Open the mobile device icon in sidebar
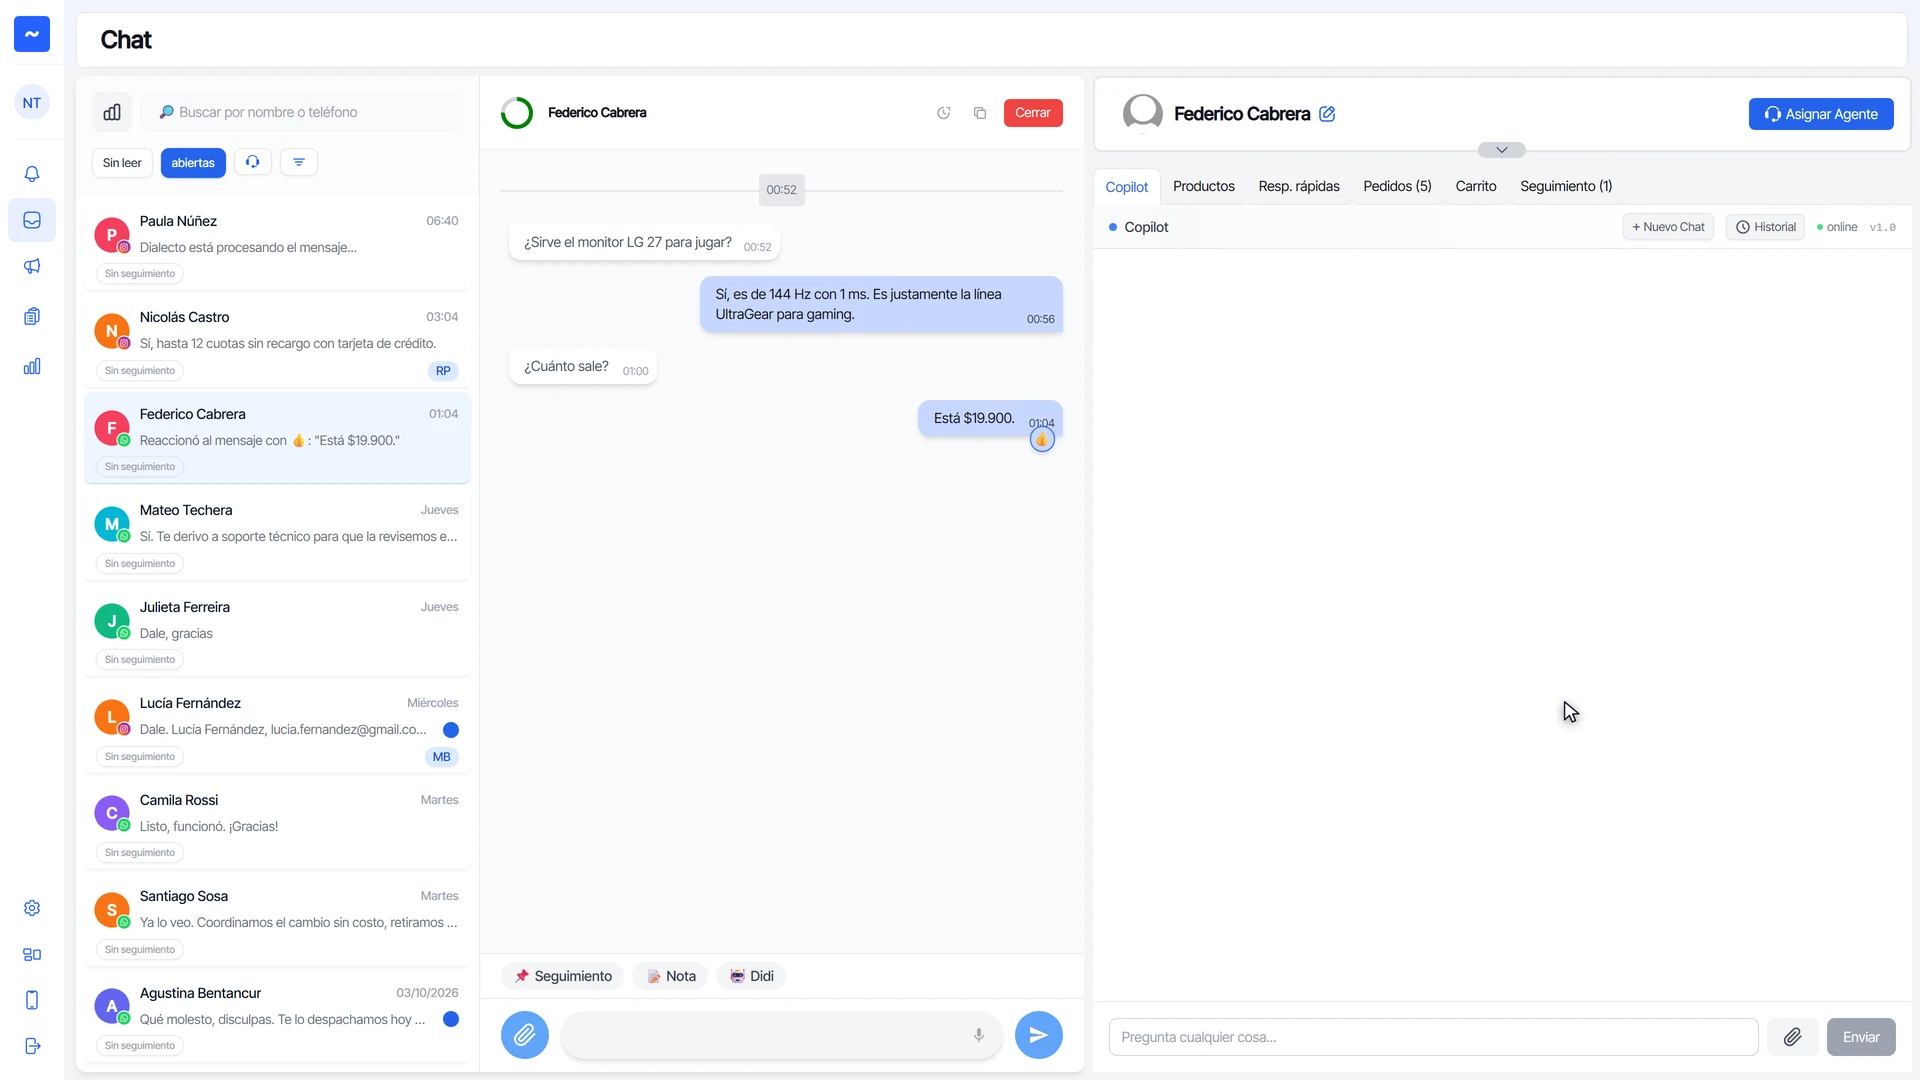Image resolution: width=1920 pixels, height=1080 pixels. [x=32, y=1000]
